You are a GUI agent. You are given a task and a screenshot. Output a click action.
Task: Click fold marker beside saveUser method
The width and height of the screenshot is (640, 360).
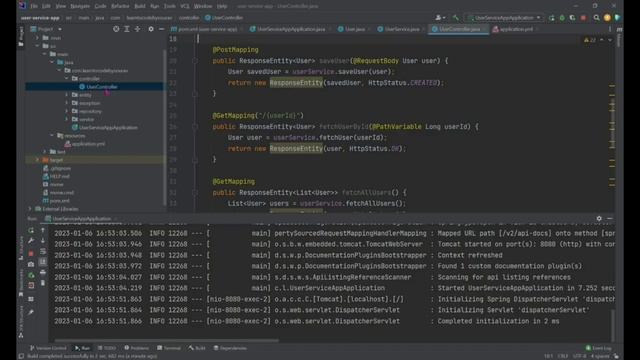tap(195, 61)
